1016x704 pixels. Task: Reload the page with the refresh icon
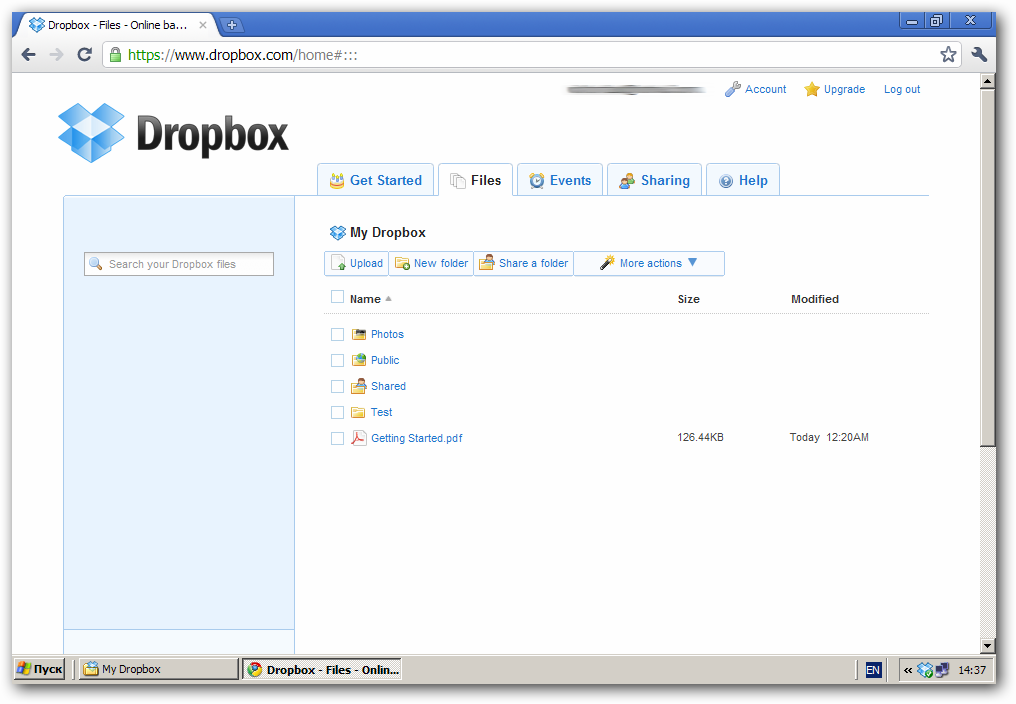(x=85, y=54)
